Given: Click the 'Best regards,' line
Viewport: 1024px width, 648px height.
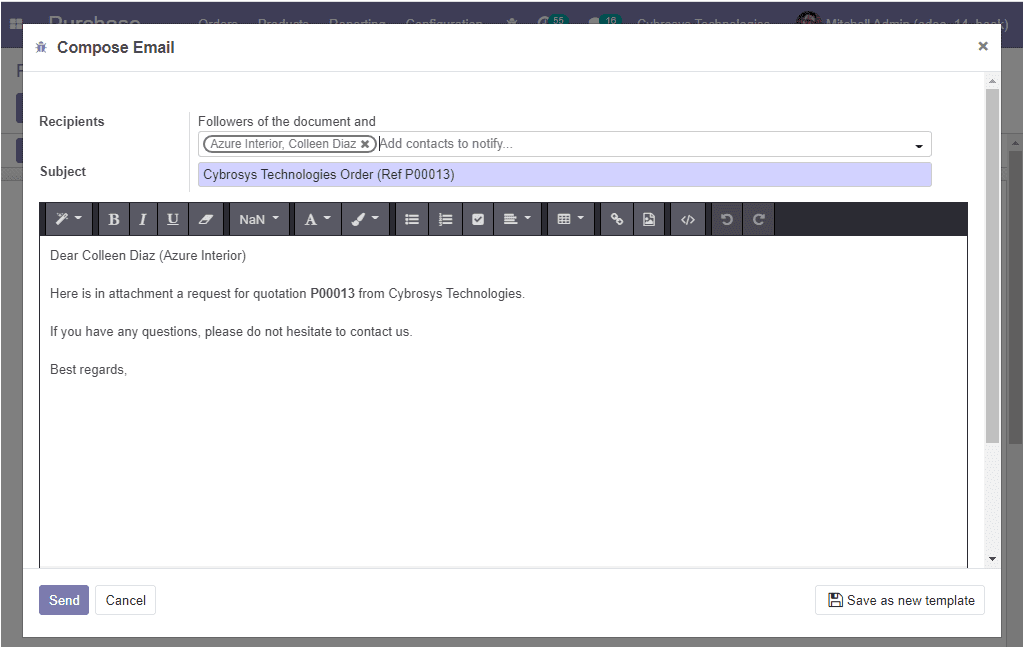Looking at the screenshot, I should [x=89, y=370].
